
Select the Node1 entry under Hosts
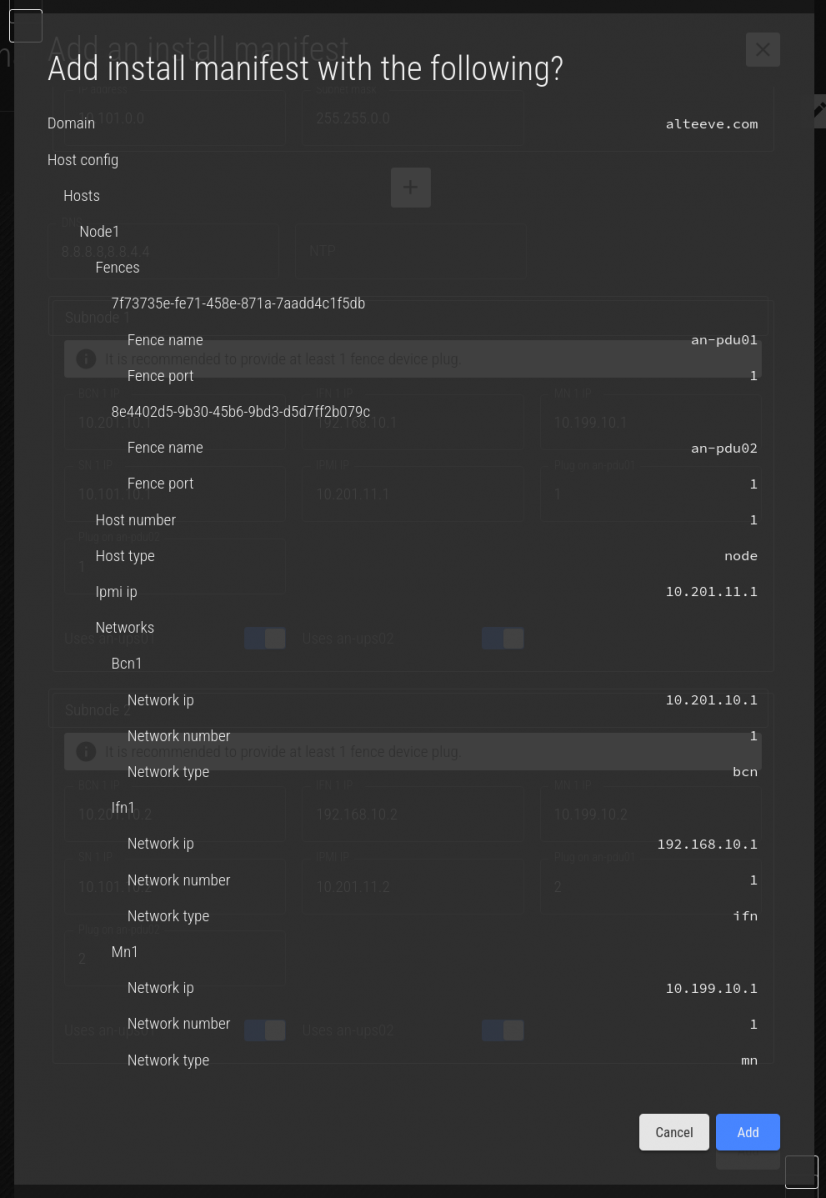point(99,232)
